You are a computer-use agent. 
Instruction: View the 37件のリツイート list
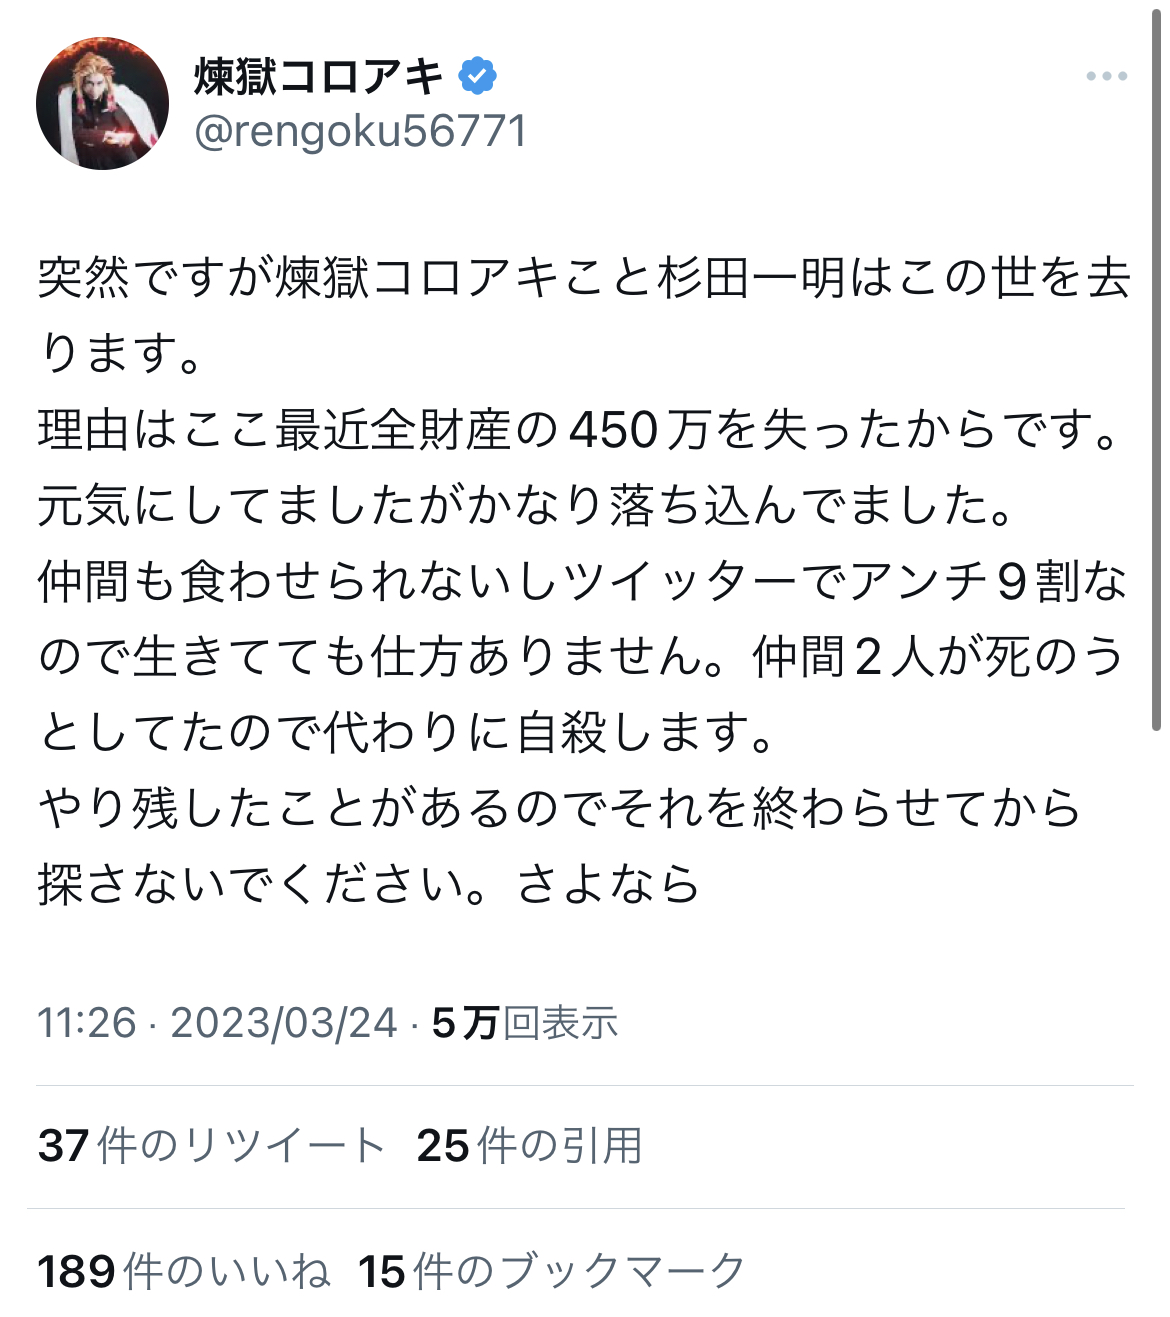(x=211, y=1146)
